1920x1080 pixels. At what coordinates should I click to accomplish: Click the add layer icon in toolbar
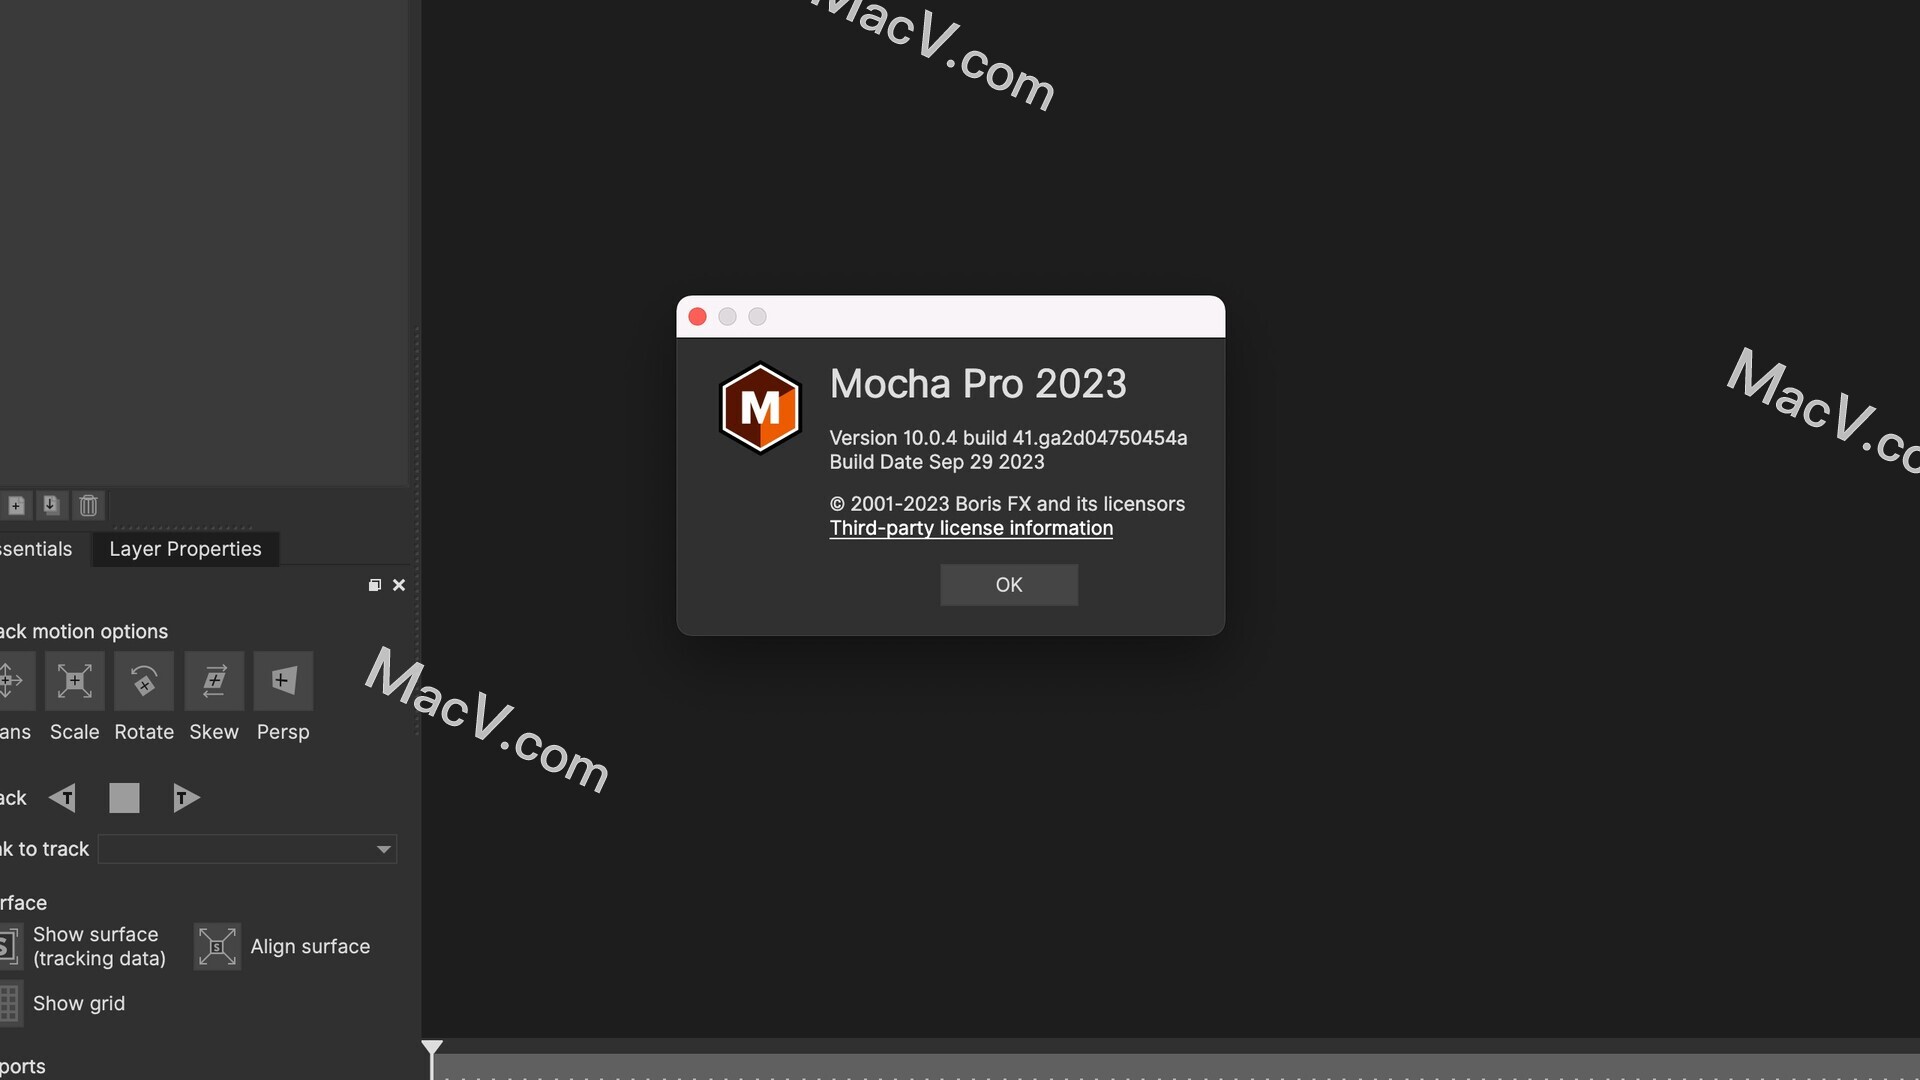(15, 505)
